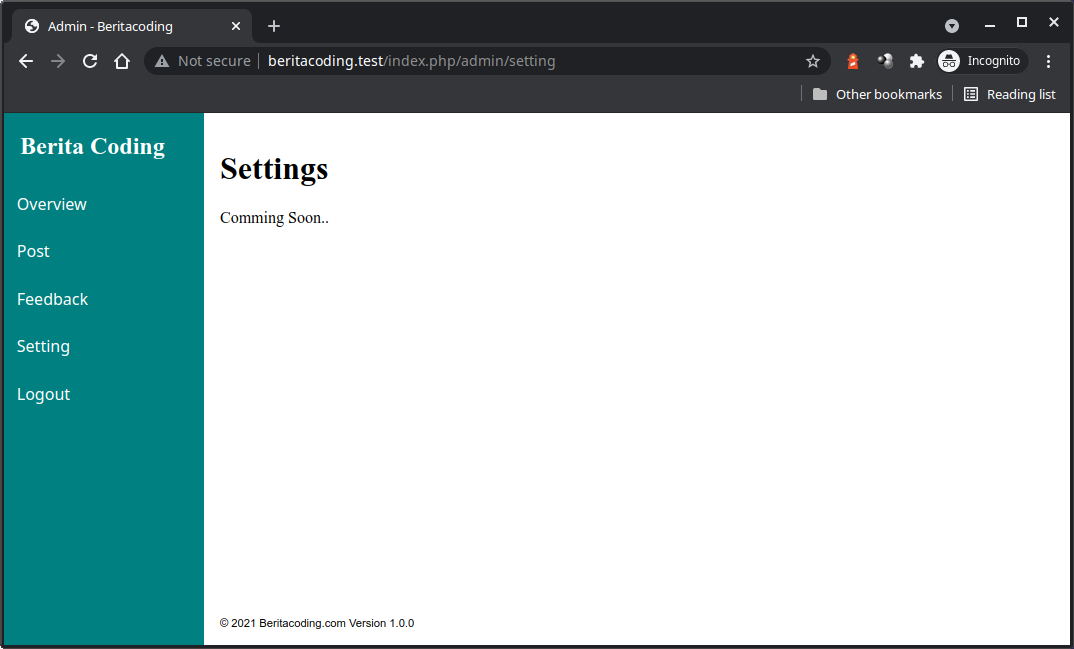The image size is (1074, 649).
Task: Open Overview in the sidebar
Action: tap(52, 204)
